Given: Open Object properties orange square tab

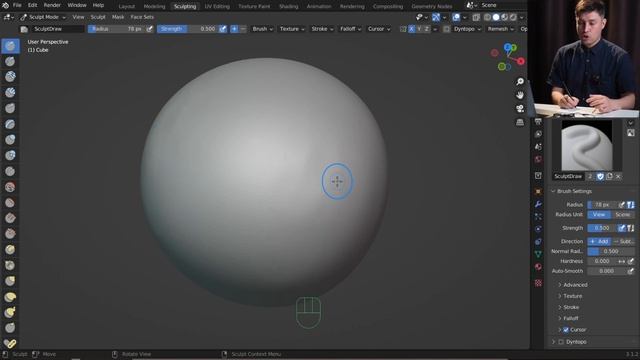Looking at the screenshot, I should point(538,191).
